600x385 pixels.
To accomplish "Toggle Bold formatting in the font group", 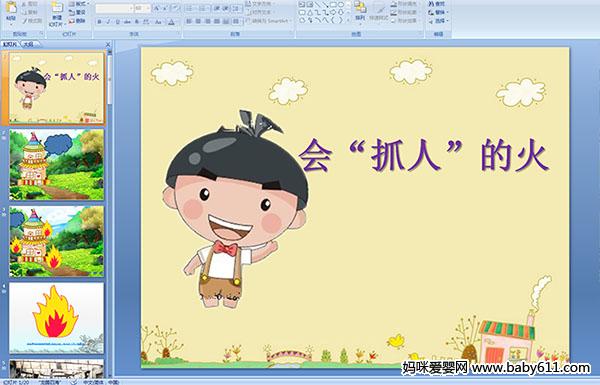I will pyautogui.click(x=99, y=22).
